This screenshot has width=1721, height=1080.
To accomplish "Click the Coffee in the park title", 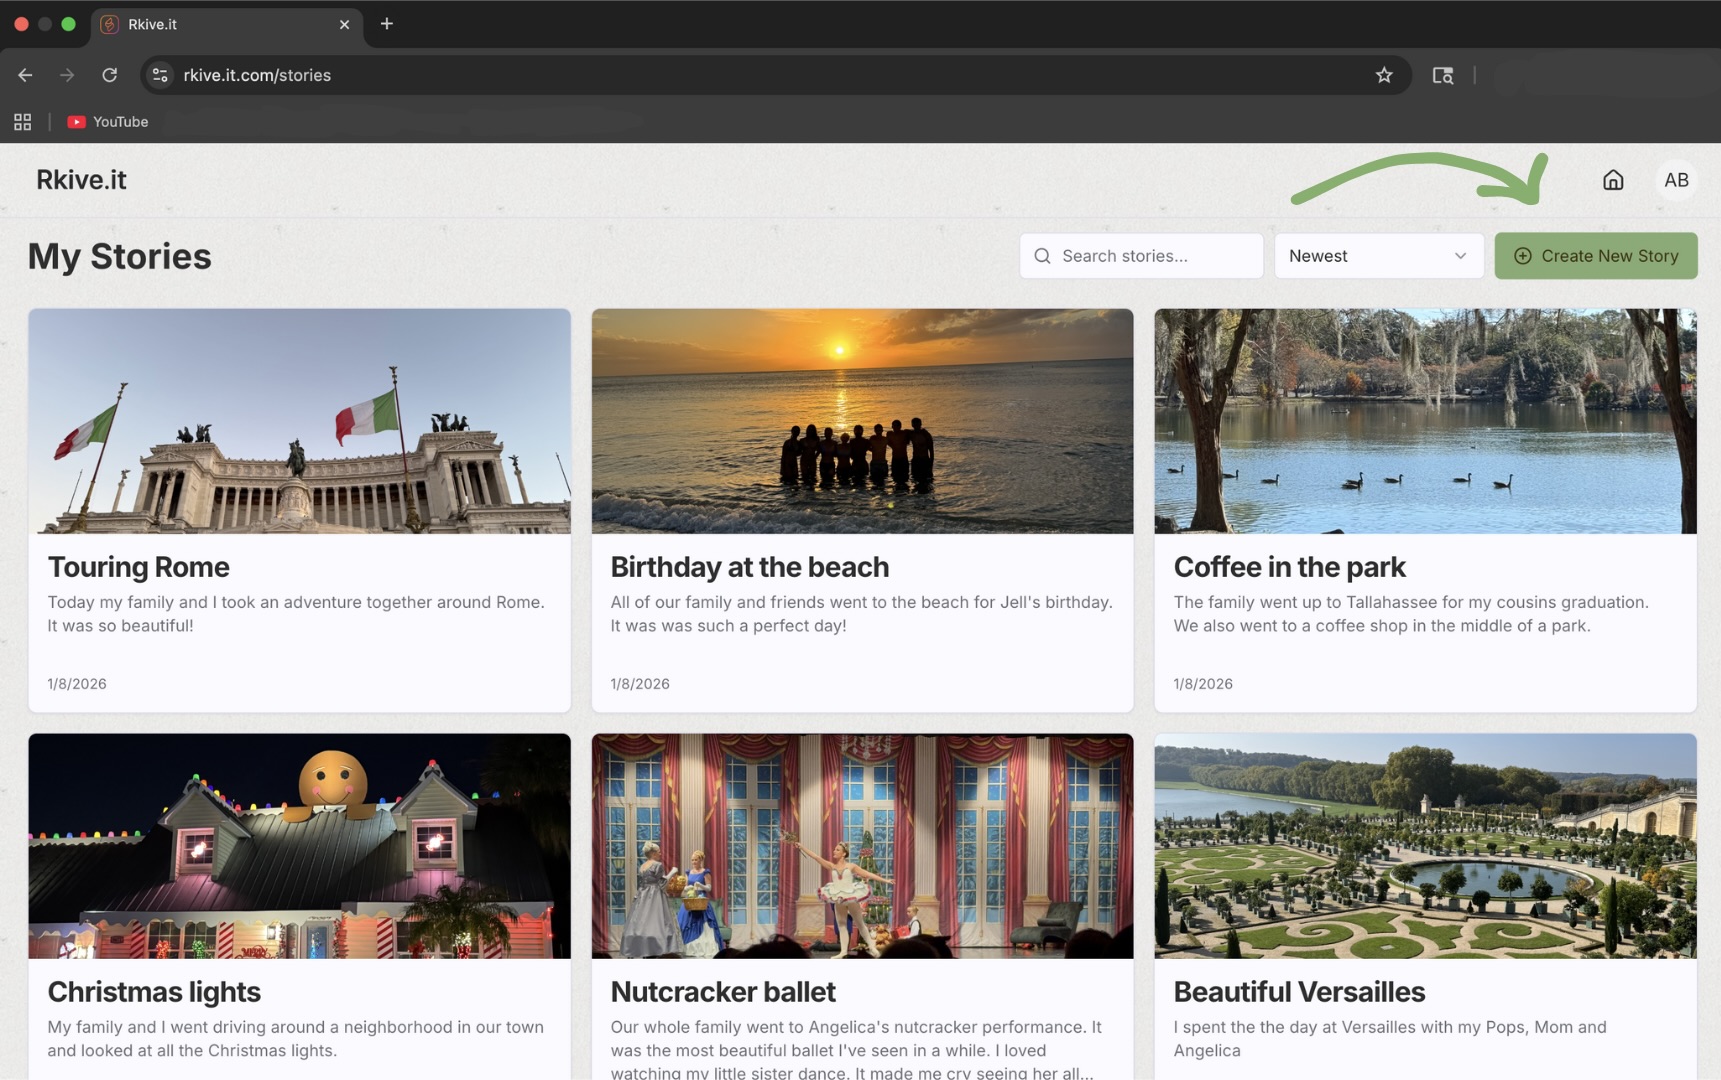I will [1290, 567].
